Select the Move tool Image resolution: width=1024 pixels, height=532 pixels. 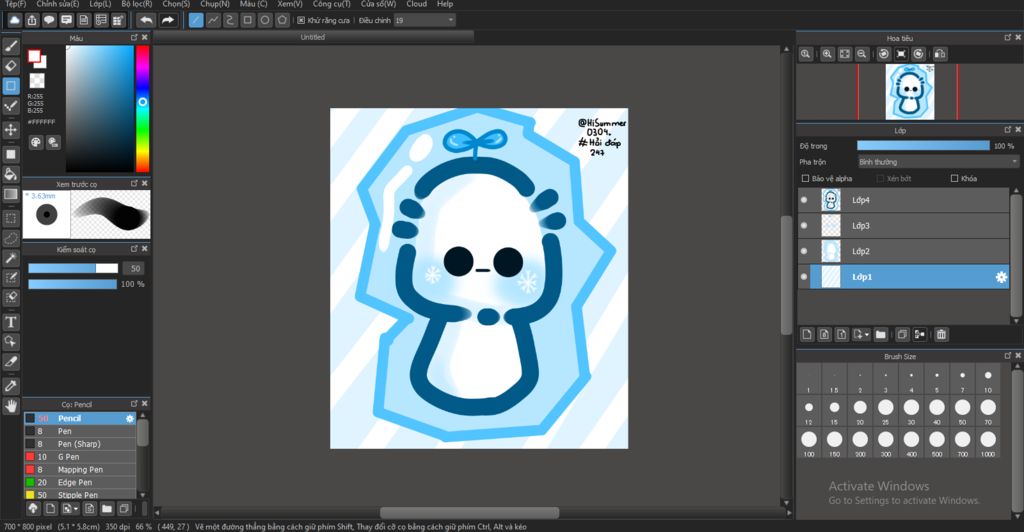click(10, 130)
